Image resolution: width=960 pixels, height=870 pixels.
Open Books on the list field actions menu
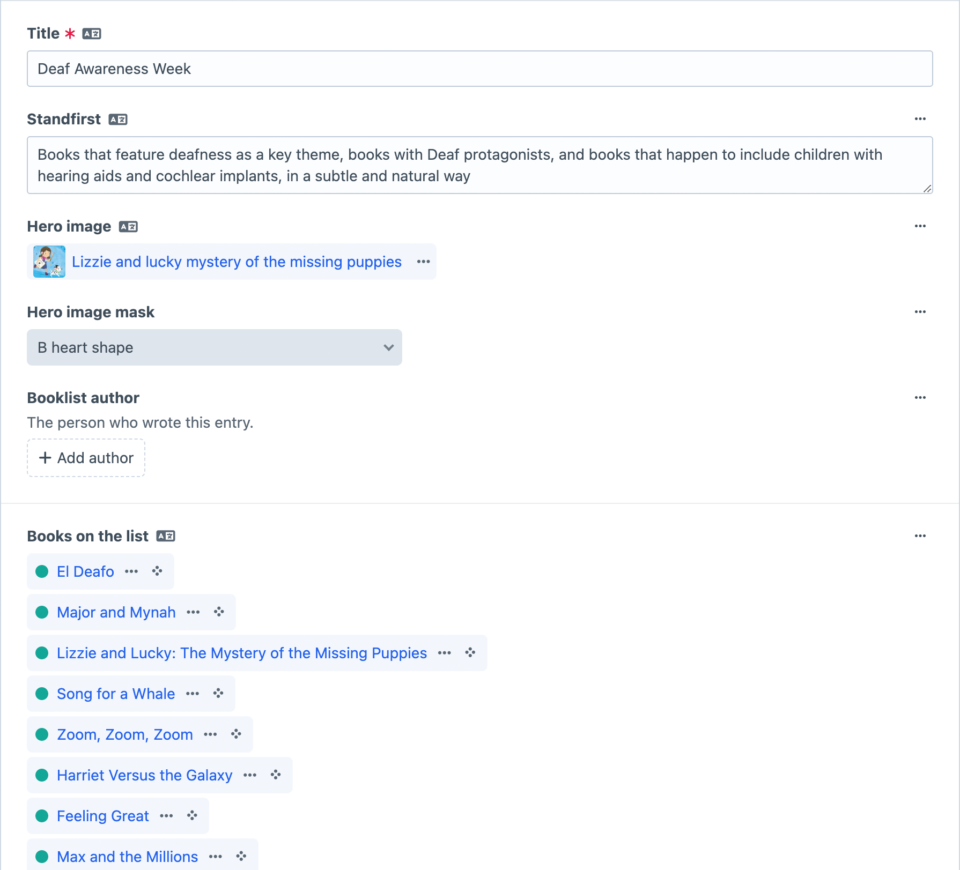click(x=920, y=536)
